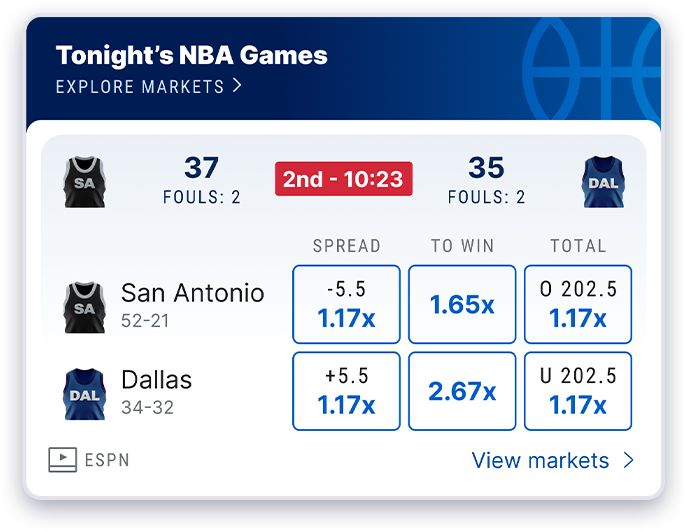
Task: Click the DAL jersey beside Dallas 34-32
Action: (x=85, y=394)
